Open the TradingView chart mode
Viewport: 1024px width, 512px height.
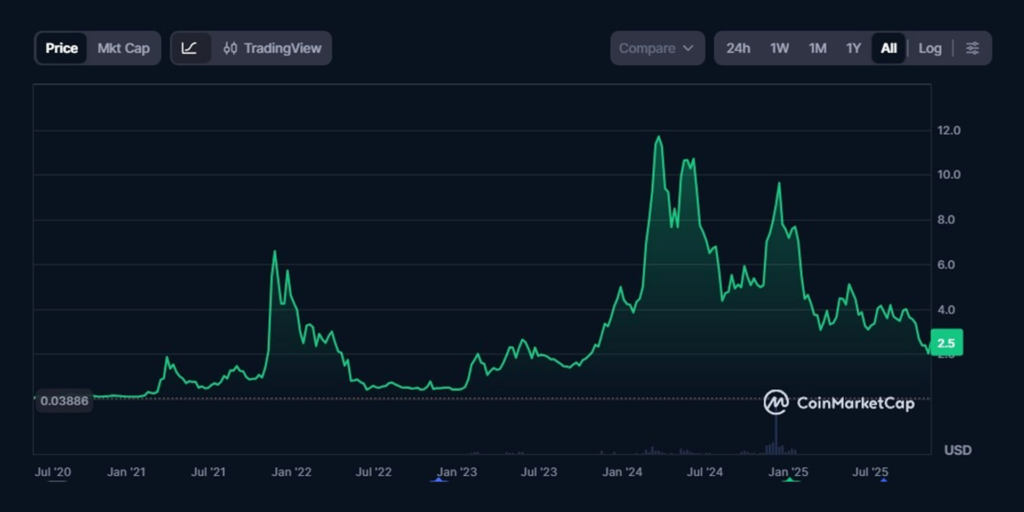(x=272, y=48)
